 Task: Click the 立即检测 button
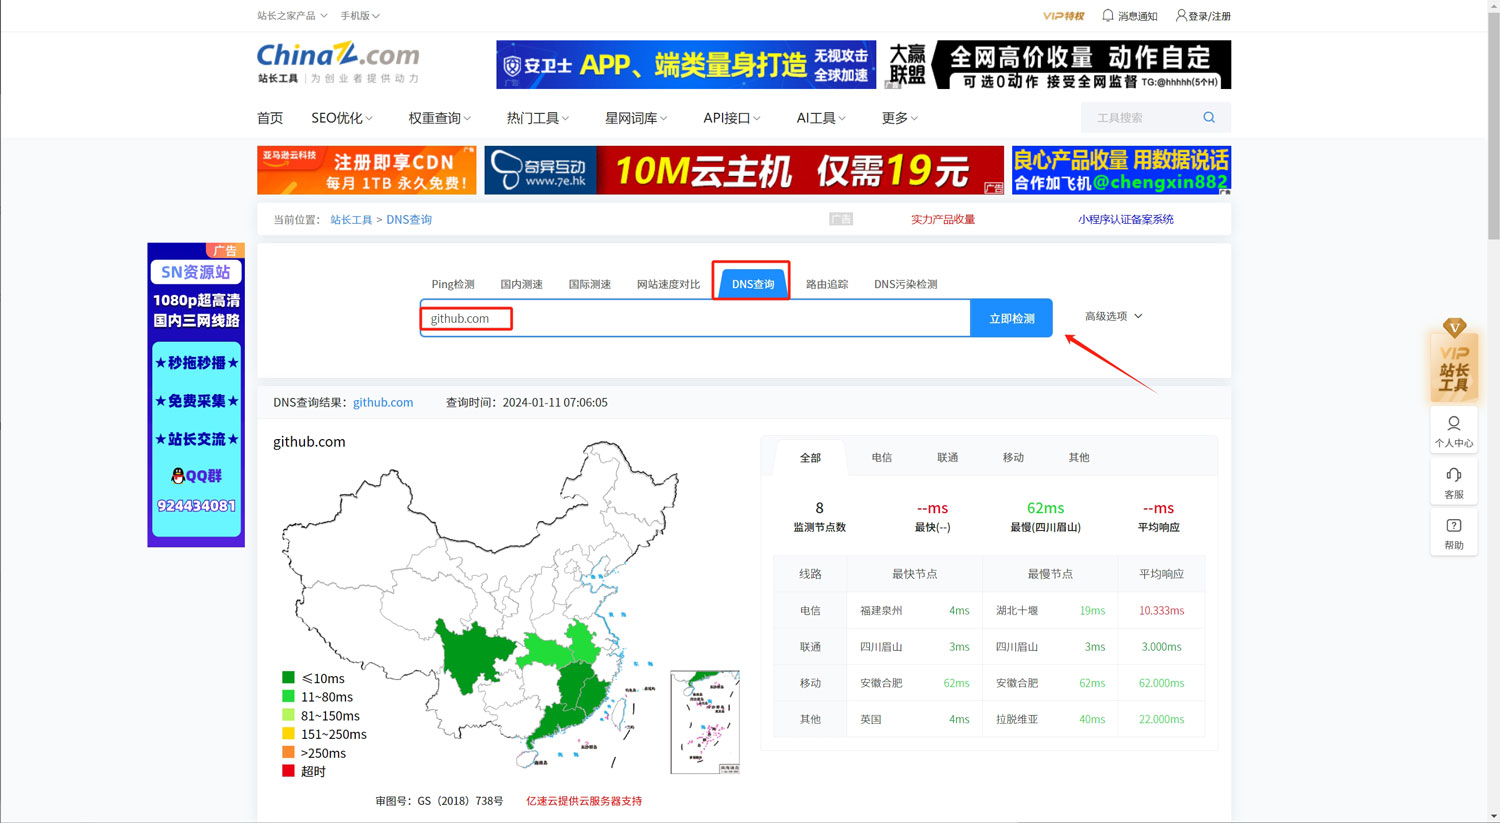tap(1011, 318)
